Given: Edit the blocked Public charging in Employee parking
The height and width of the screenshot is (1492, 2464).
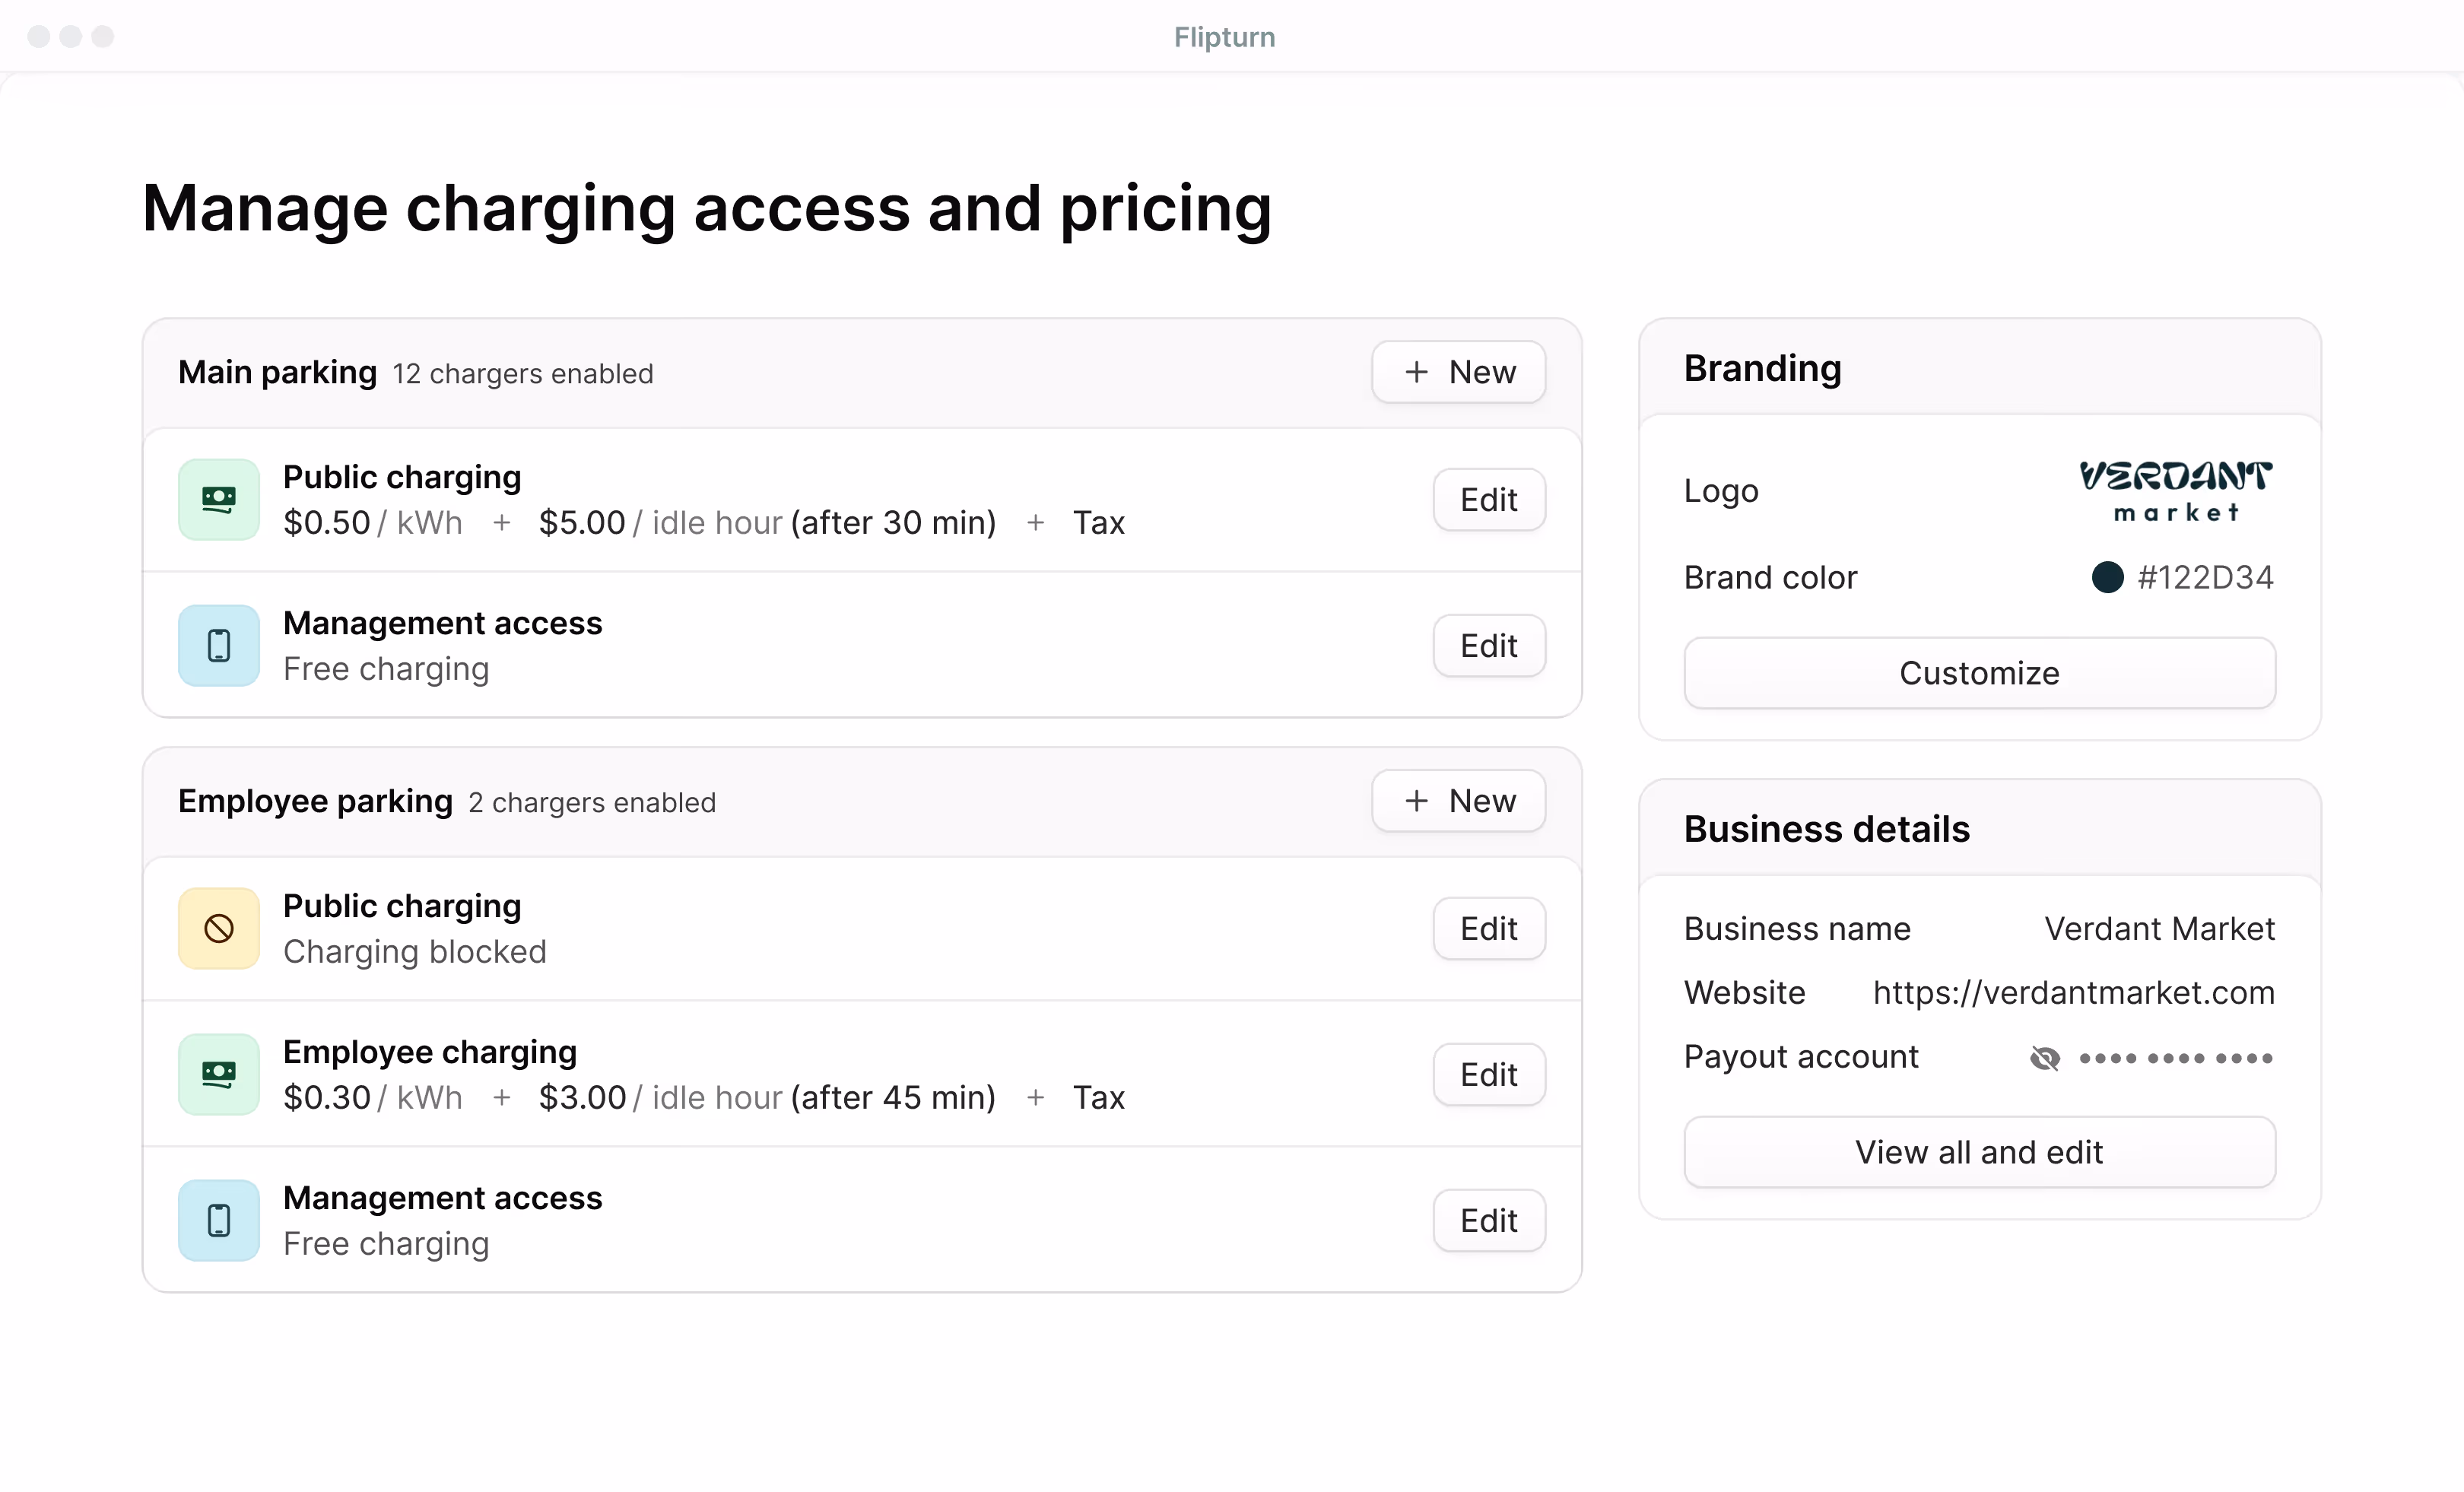Looking at the screenshot, I should pos(1488,928).
